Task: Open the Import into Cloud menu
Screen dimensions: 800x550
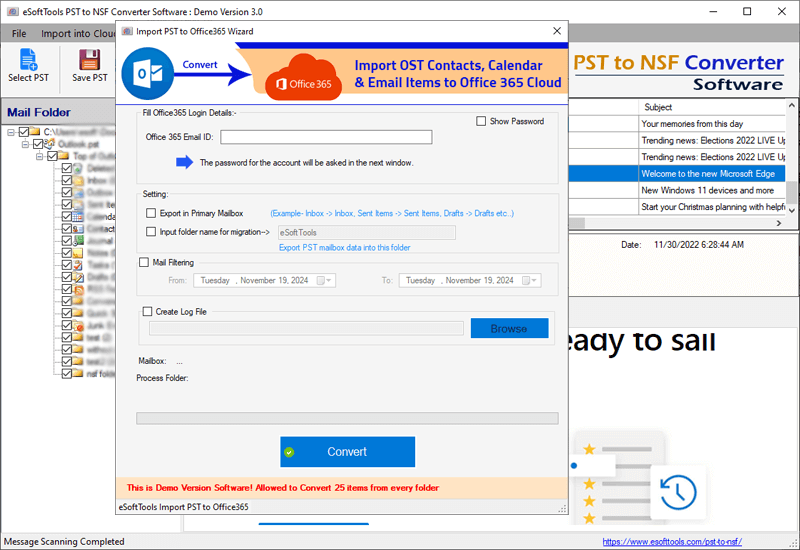Action: (78, 33)
